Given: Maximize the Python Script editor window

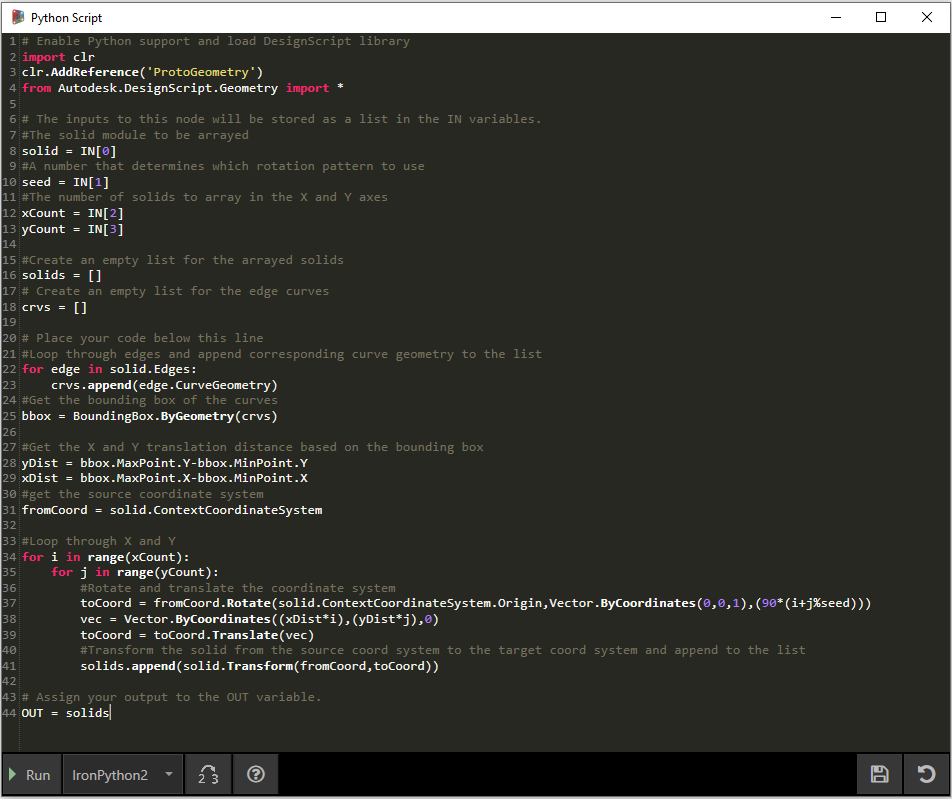Looking at the screenshot, I should (881, 17).
